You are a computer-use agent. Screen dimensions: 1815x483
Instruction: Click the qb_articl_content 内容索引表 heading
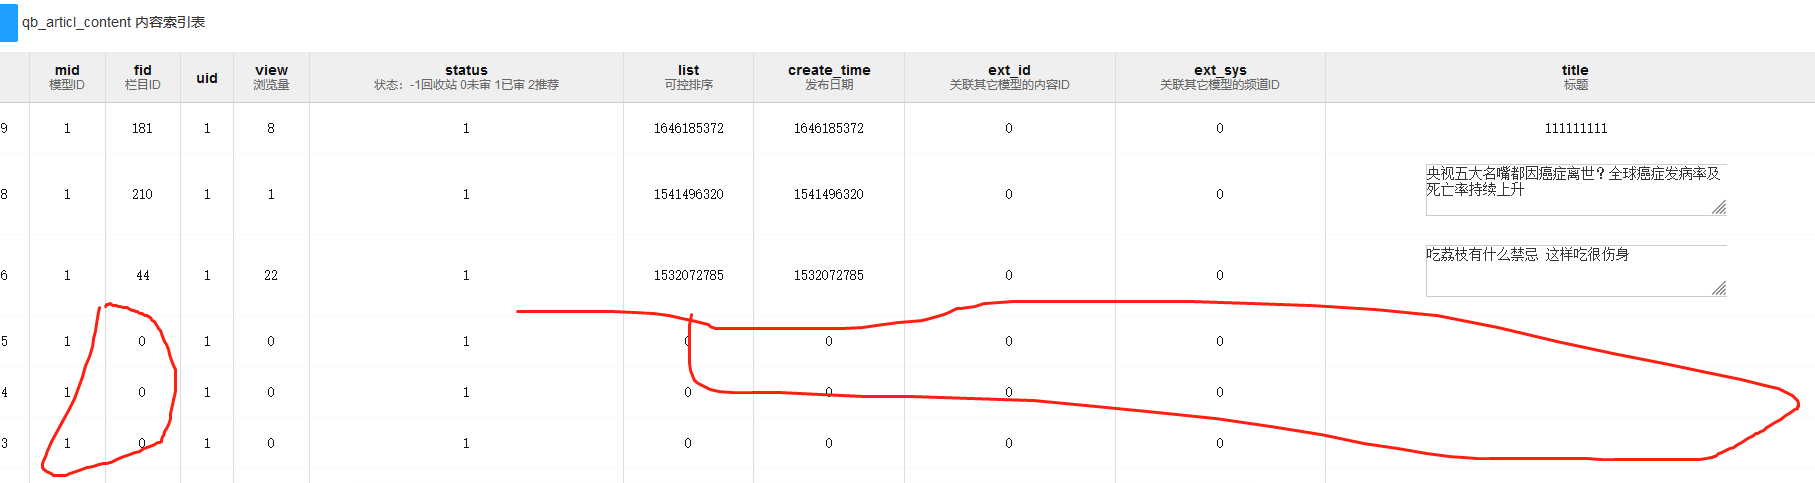click(x=113, y=22)
